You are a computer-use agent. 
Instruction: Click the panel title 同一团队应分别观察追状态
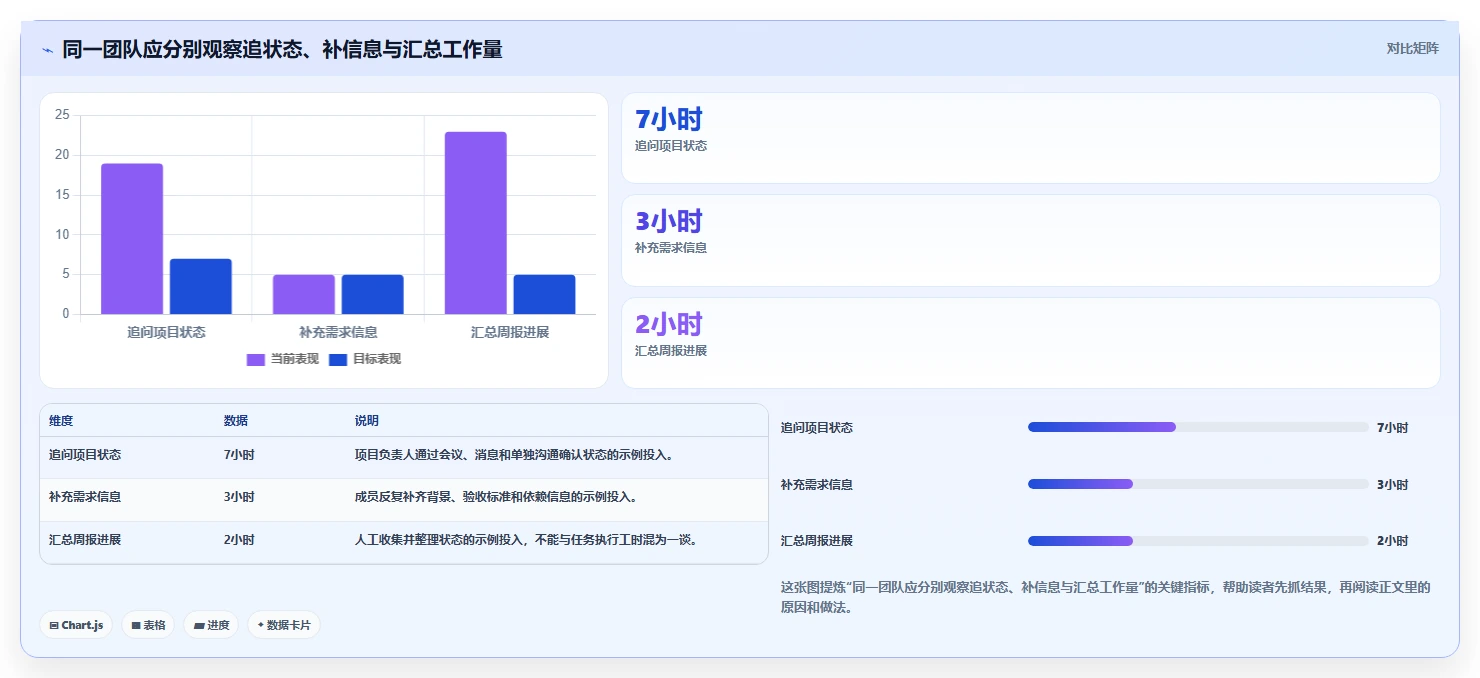pos(282,50)
